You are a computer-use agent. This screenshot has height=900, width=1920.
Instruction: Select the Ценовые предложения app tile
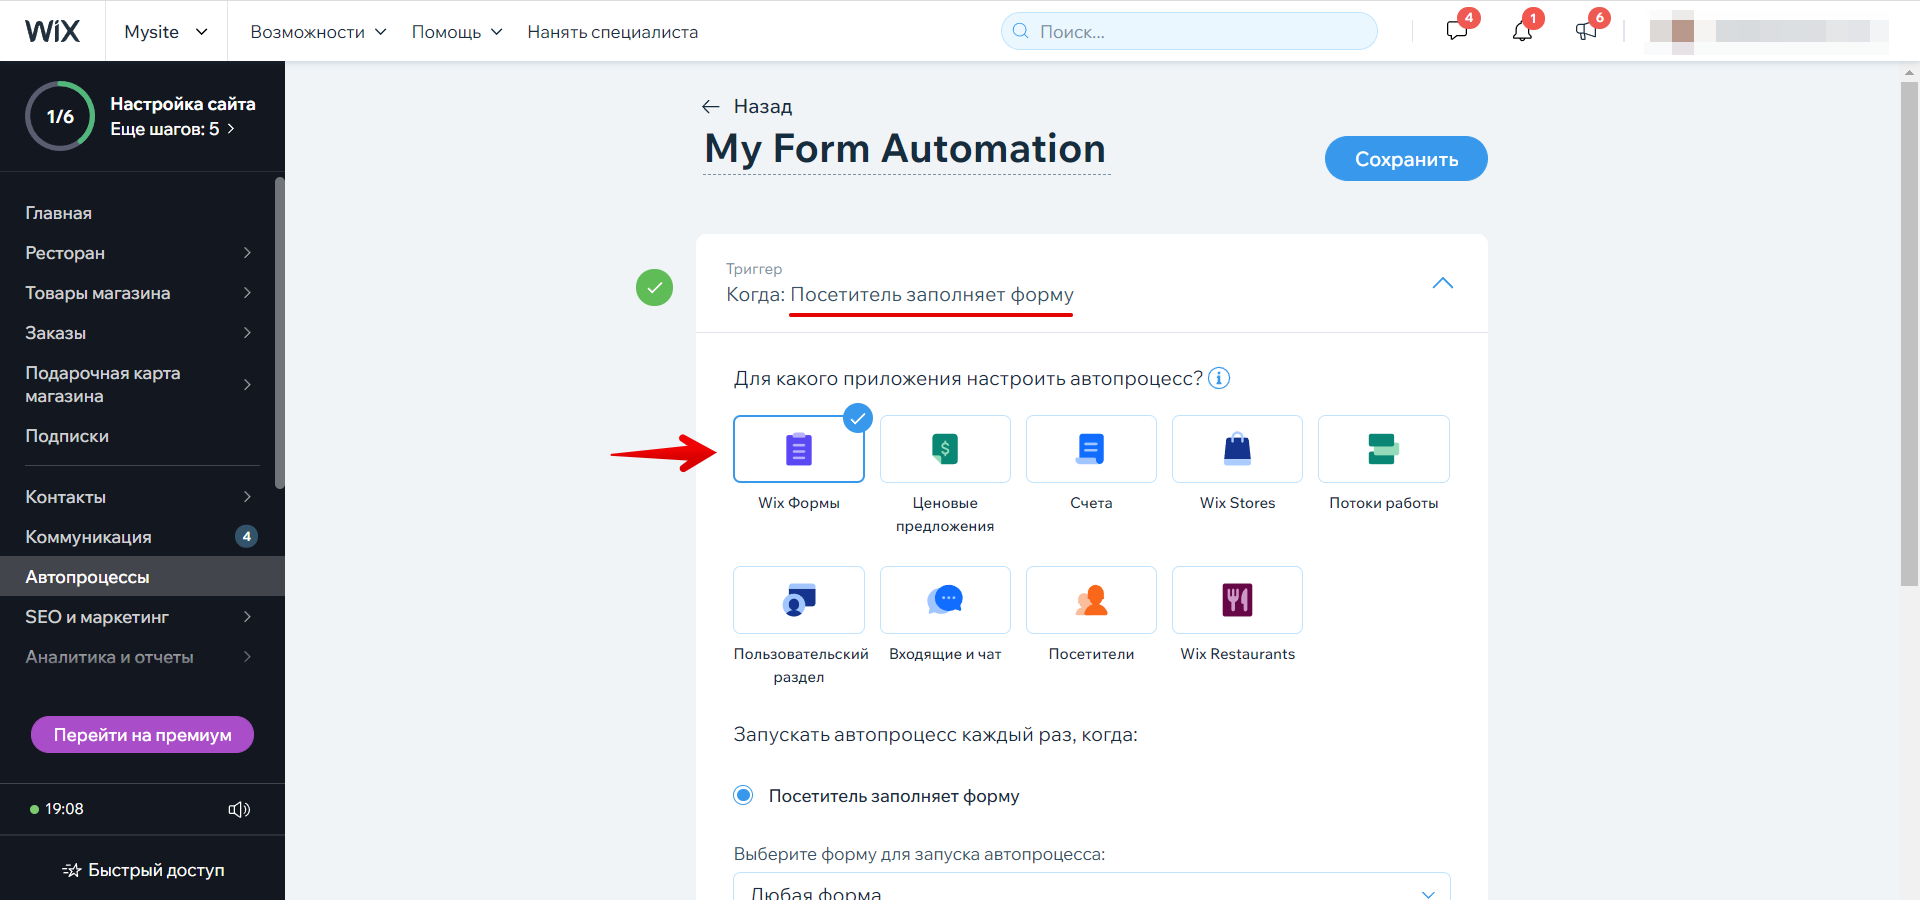click(x=945, y=449)
